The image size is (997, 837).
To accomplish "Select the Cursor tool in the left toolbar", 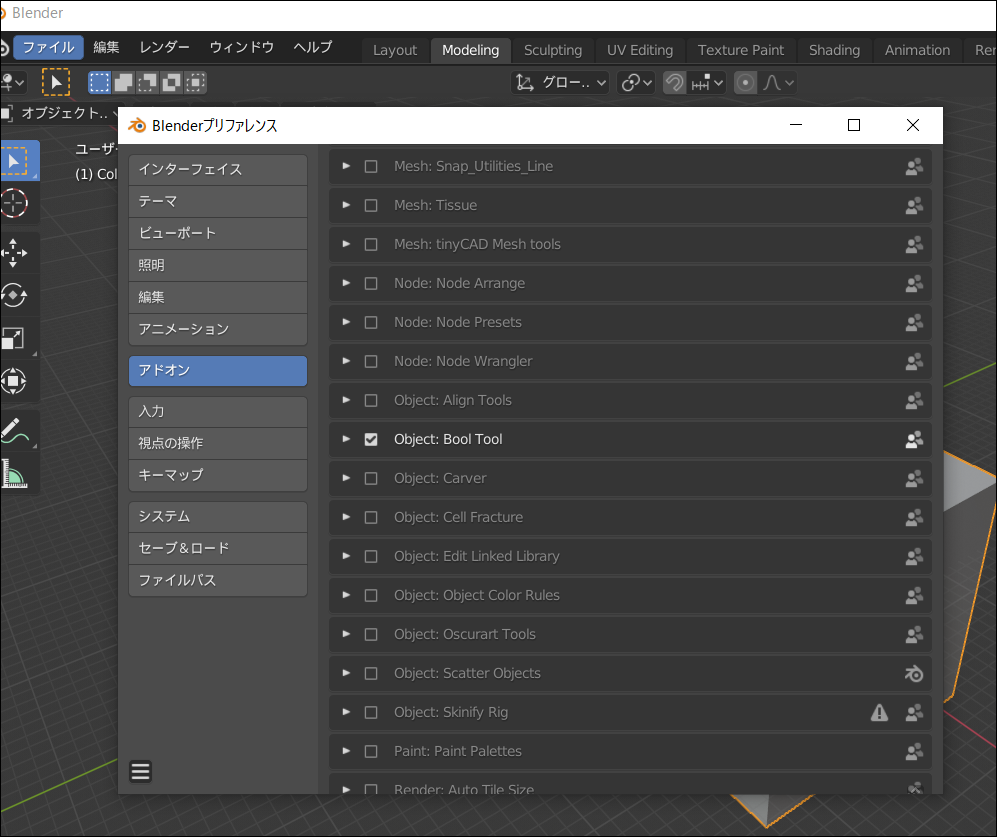I will click(14, 204).
